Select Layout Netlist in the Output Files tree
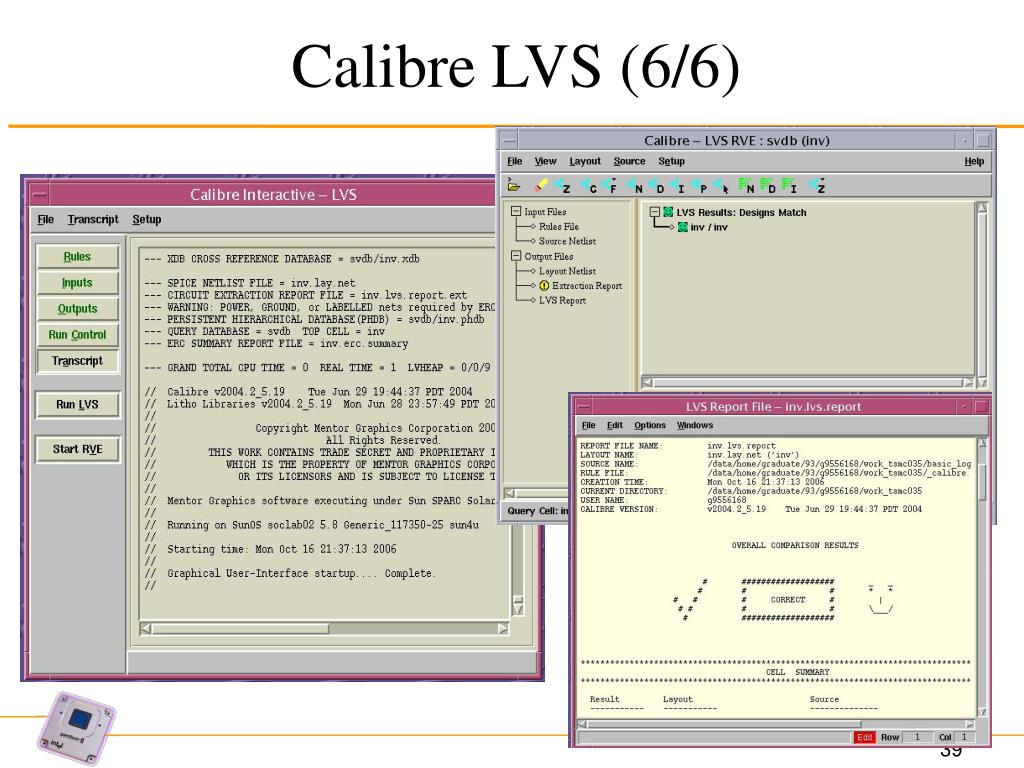Viewport: 1024px width, 768px height. pos(567,271)
